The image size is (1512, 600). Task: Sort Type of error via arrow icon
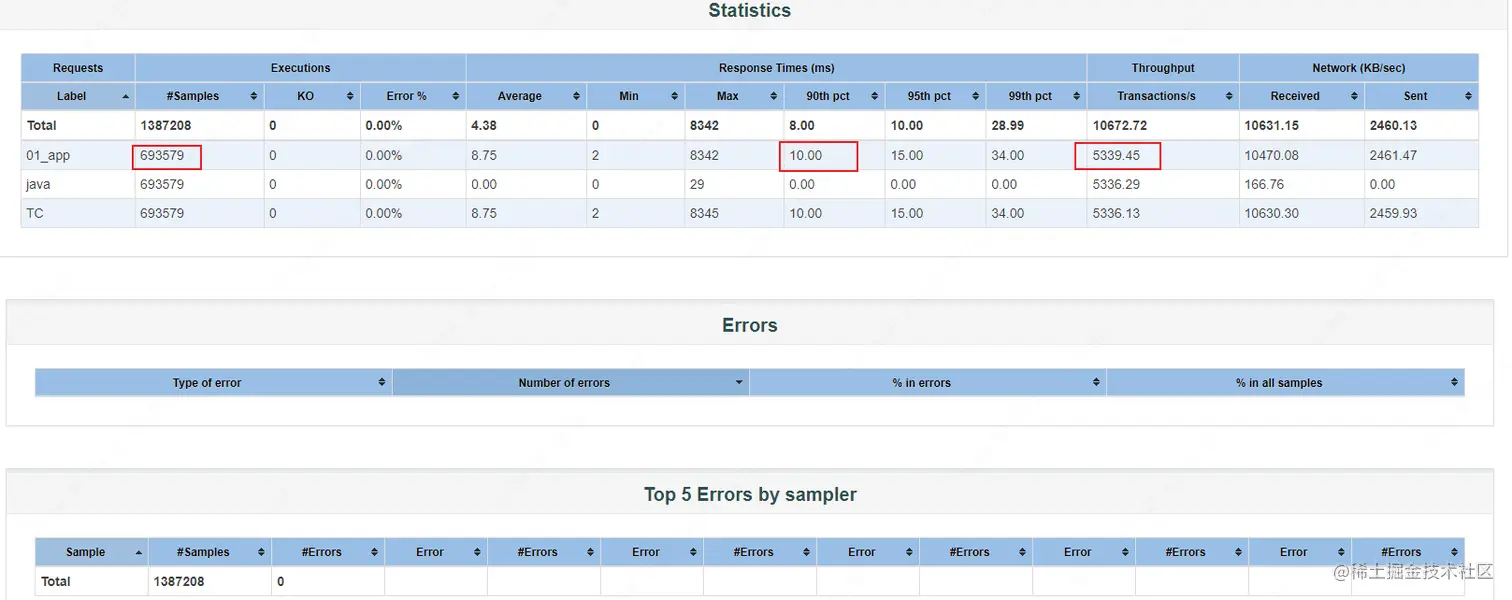point(382,383)
